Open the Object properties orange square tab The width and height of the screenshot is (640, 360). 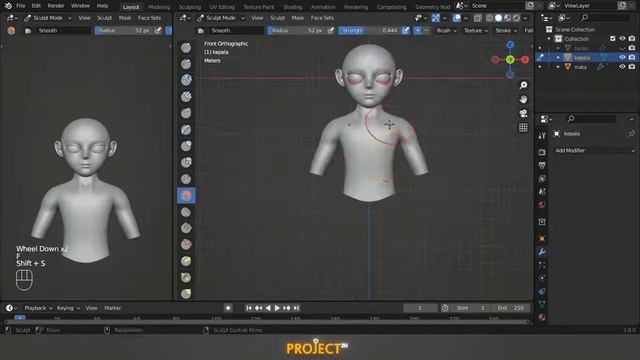[x=542, y=239]
